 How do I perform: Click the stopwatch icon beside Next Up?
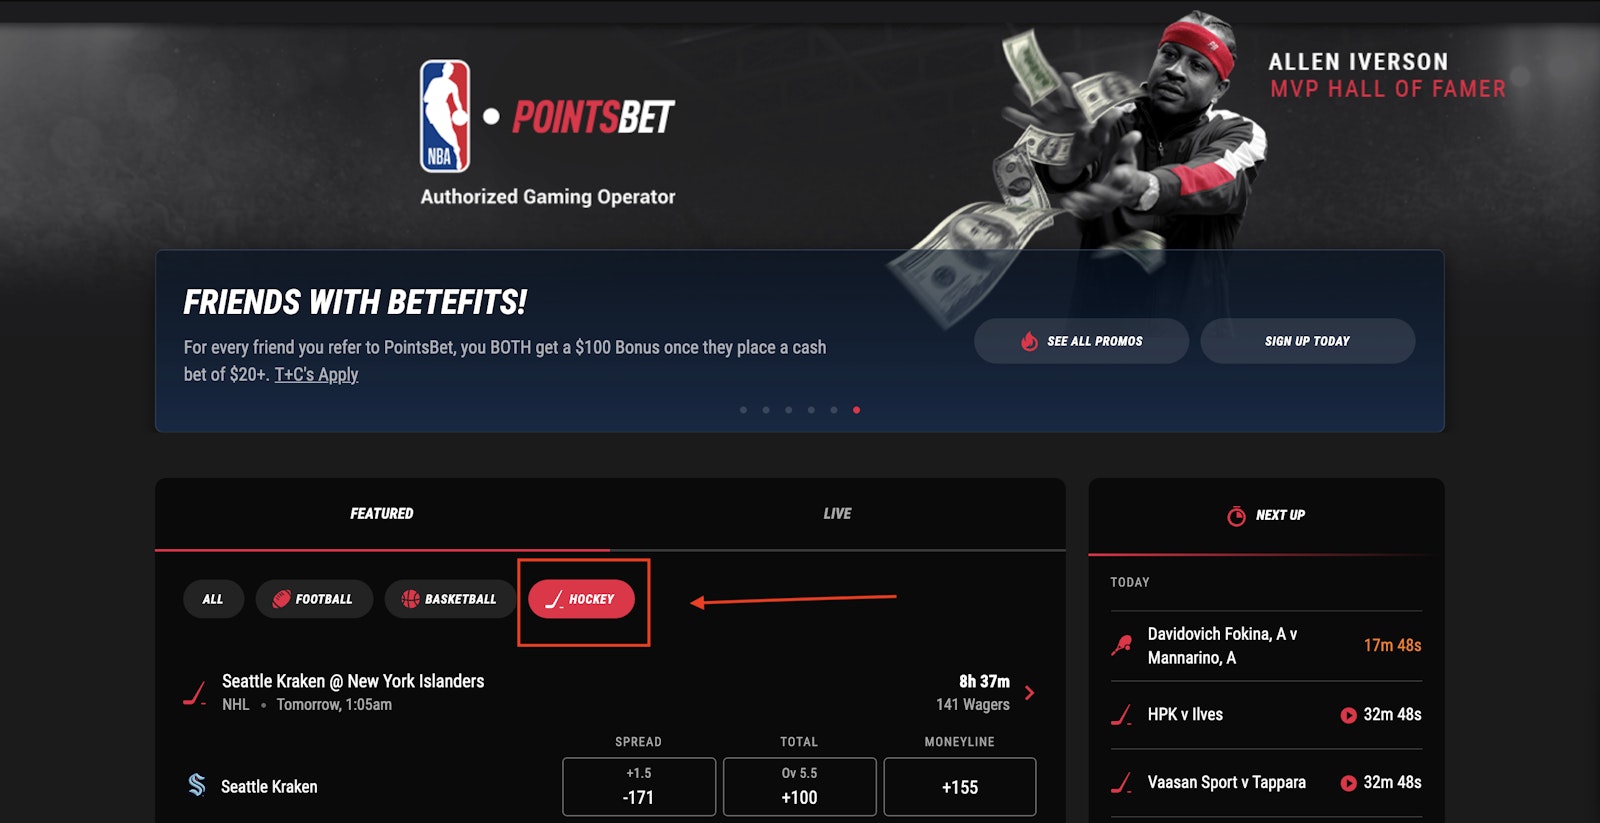click(x=1237, y=515)
